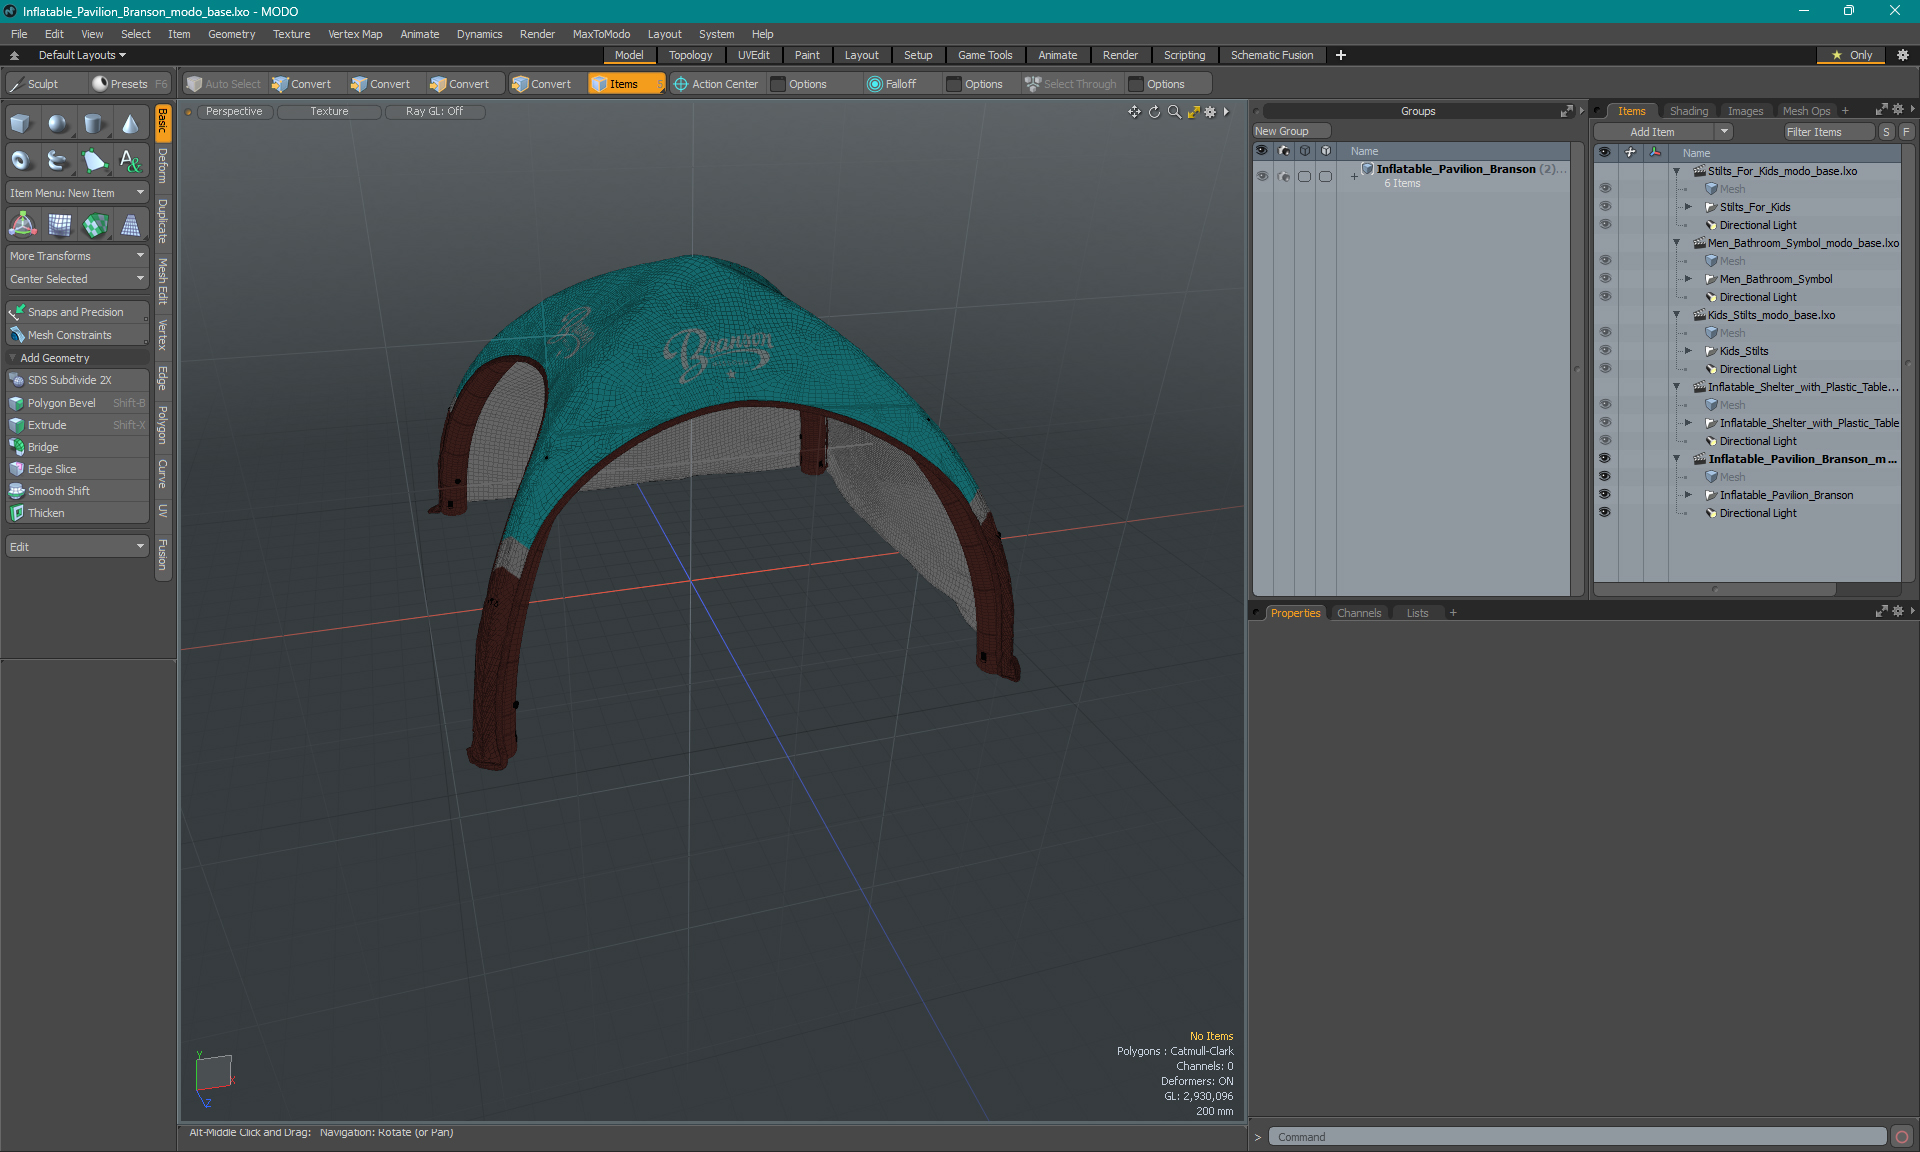Select the Sphere primitive tool
The image size is (1920, 1152).
[58, 124]
